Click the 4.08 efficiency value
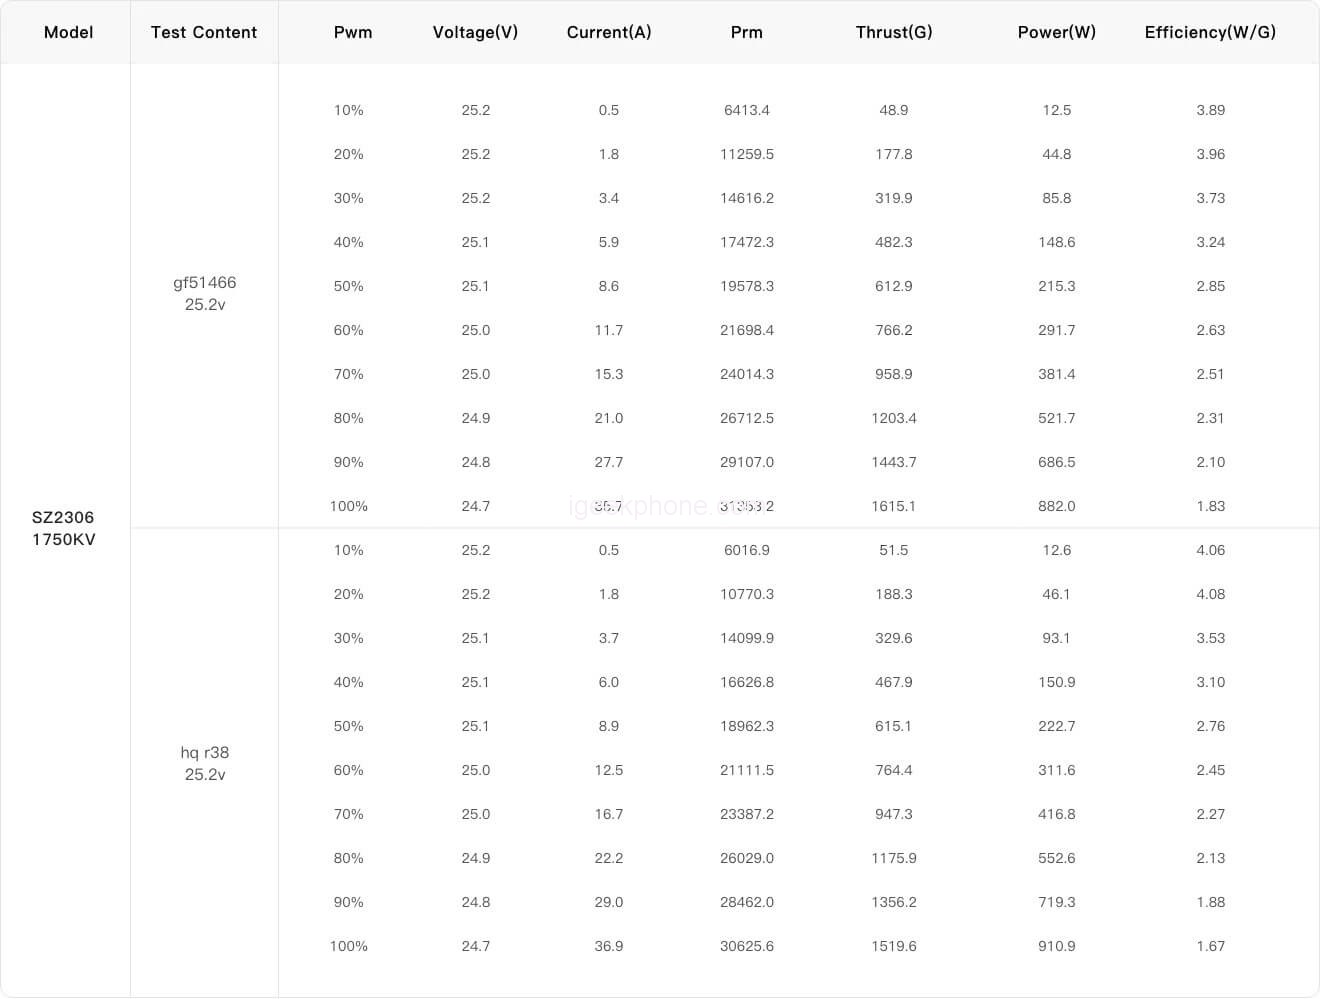The image size is (1320, 999). pyautogui.click(x=1210, y=594)
